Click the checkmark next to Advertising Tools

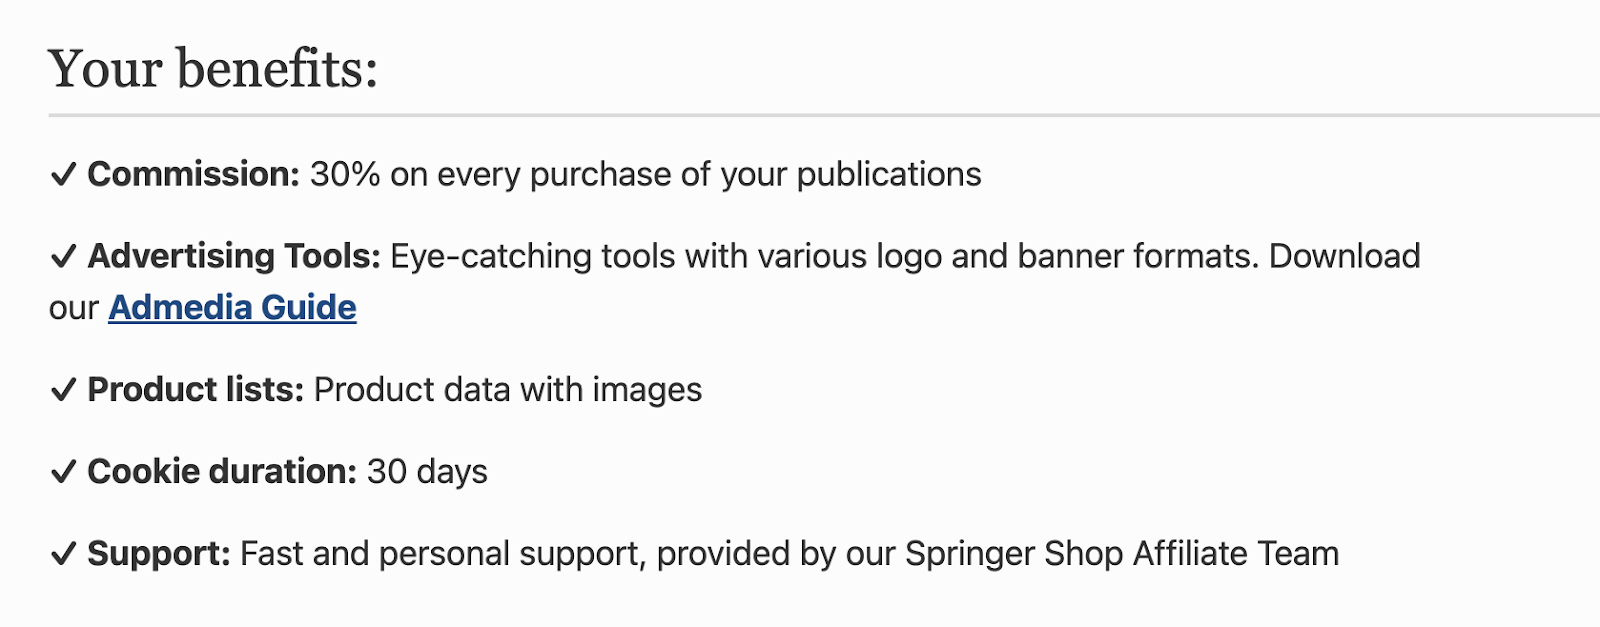[63, 257]
